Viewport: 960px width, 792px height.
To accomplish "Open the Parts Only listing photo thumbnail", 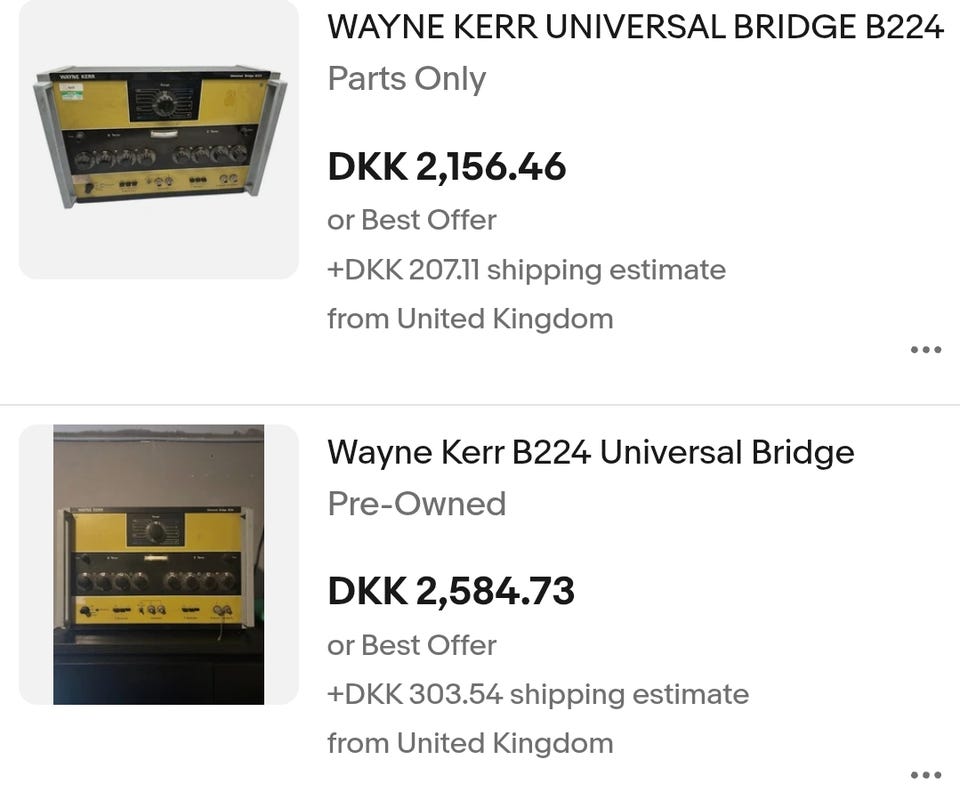I will 159,139.
